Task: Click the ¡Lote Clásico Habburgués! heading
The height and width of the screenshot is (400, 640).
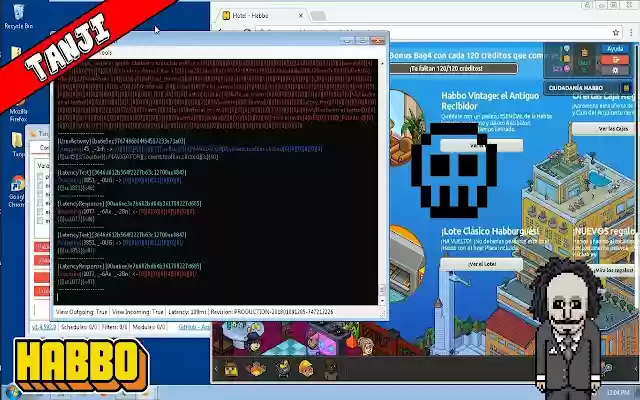Action: [490, 231]
